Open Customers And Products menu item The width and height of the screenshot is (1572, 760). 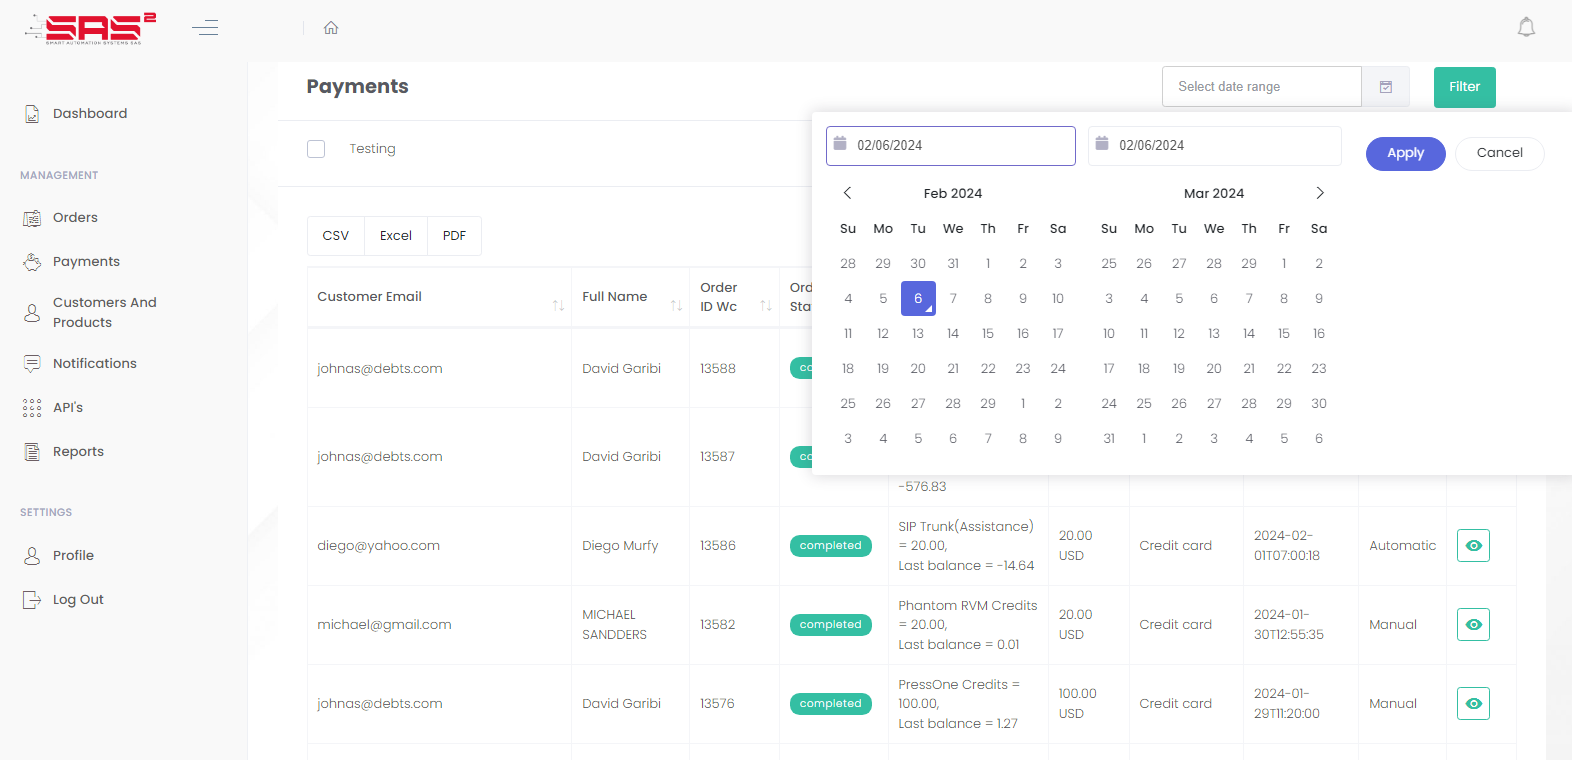[105, 313]
